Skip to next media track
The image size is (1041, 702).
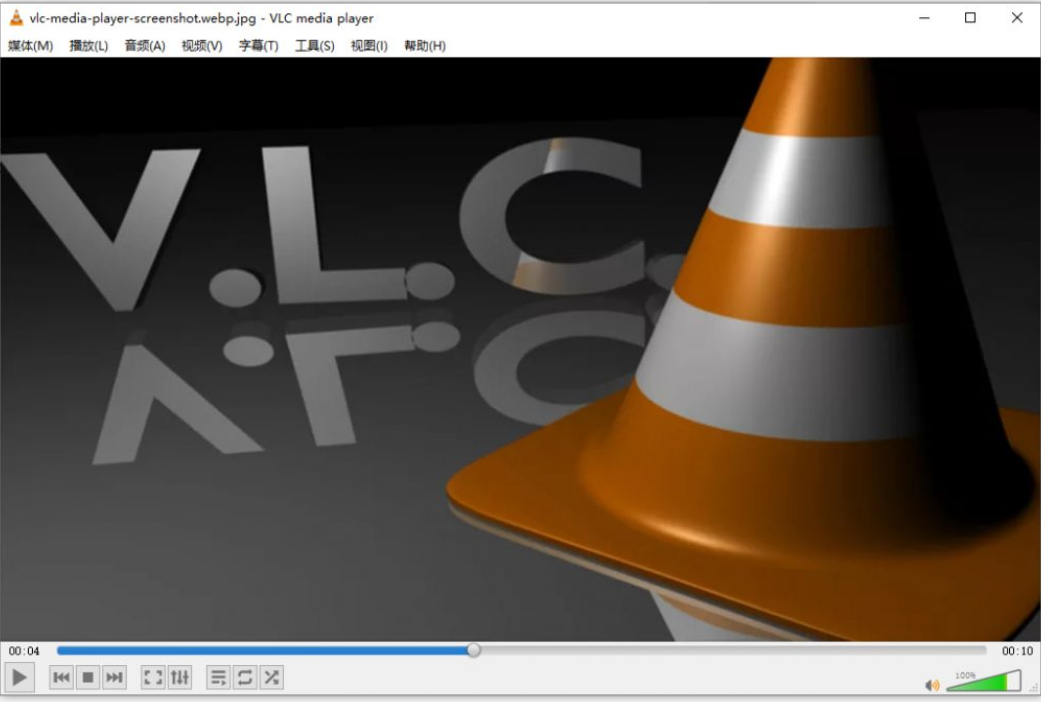pos(114,677)
